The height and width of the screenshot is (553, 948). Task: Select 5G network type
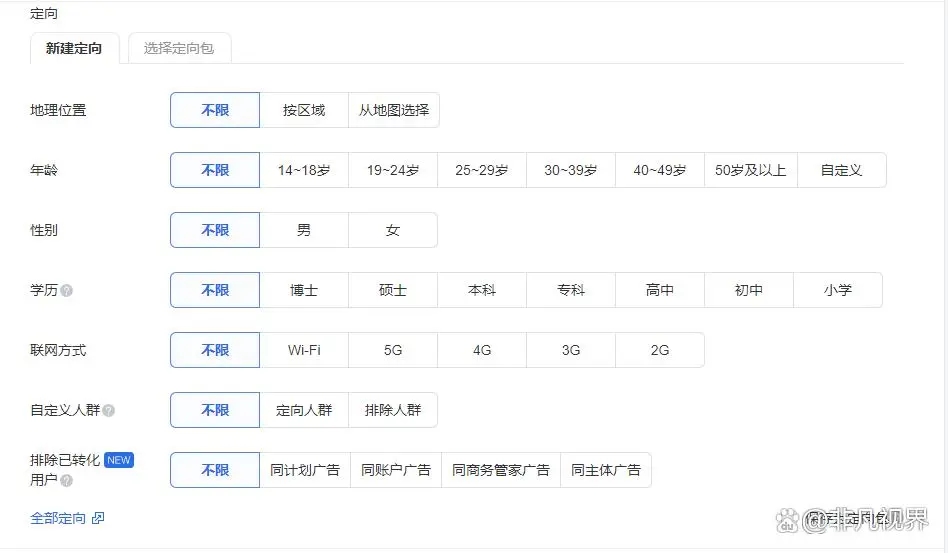click(393, 350)
